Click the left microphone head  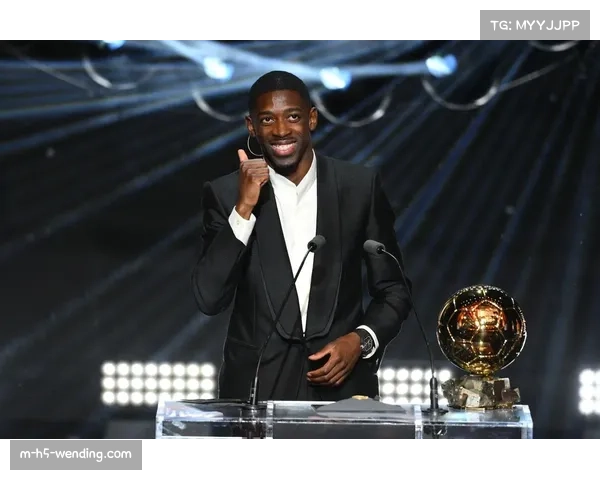[x=316, y=243]
